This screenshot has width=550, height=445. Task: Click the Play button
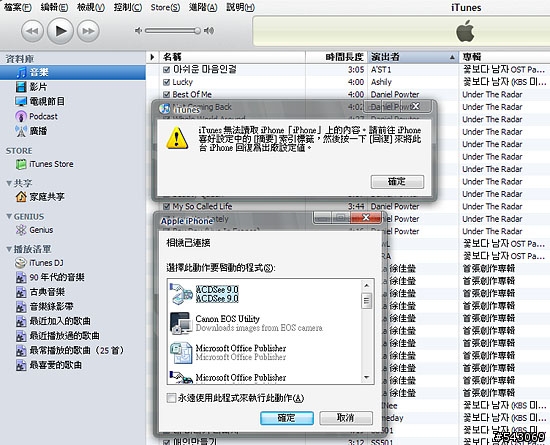pyautogui.click(x=60, y=31)
